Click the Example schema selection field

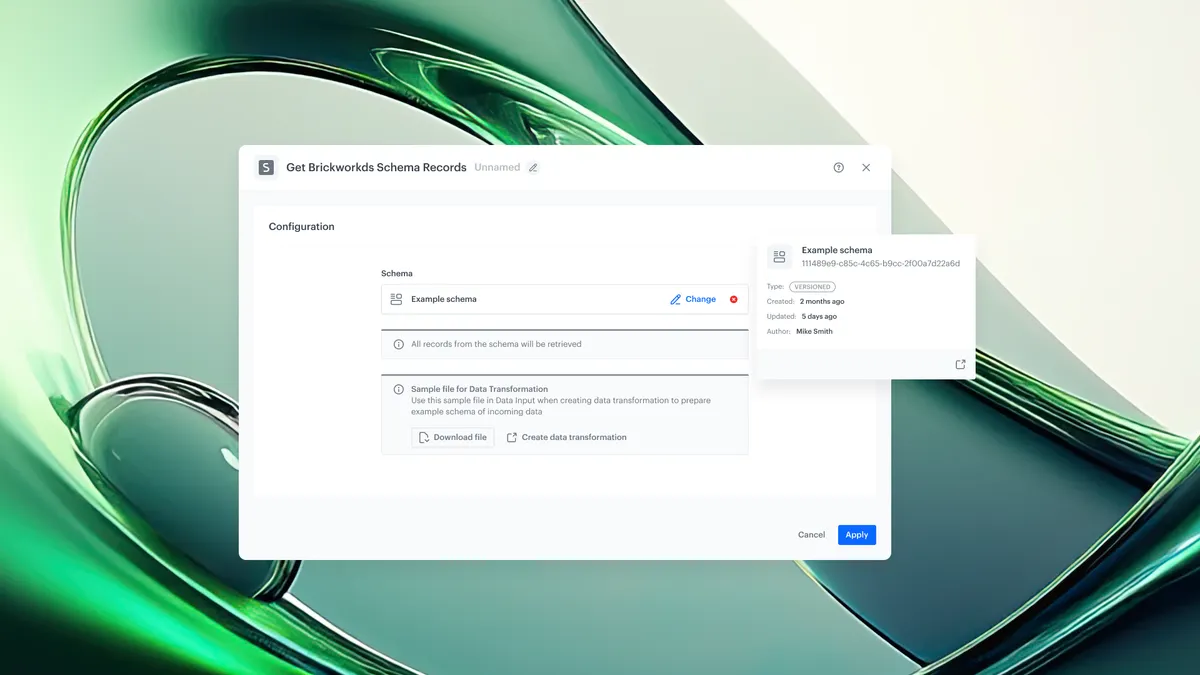(565, 299)
